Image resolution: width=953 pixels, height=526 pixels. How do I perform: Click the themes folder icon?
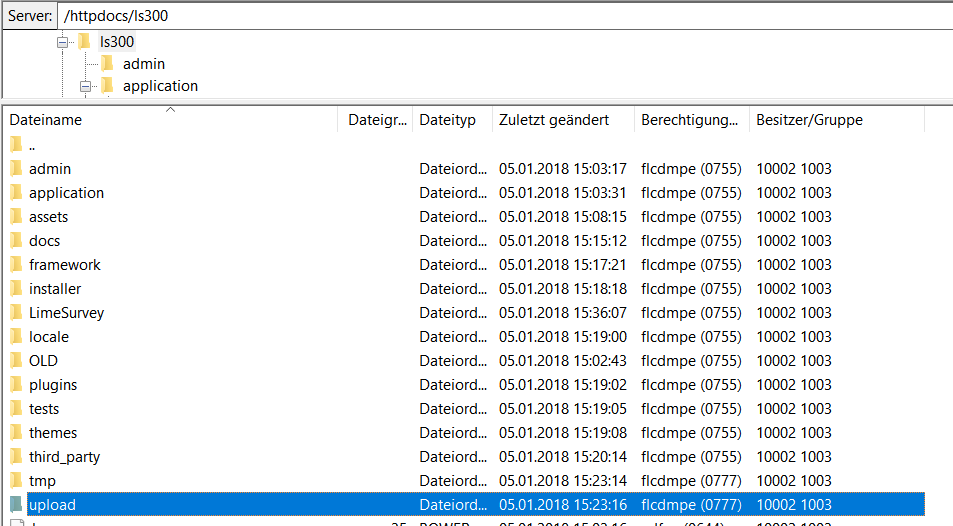[x=16, y=433]
